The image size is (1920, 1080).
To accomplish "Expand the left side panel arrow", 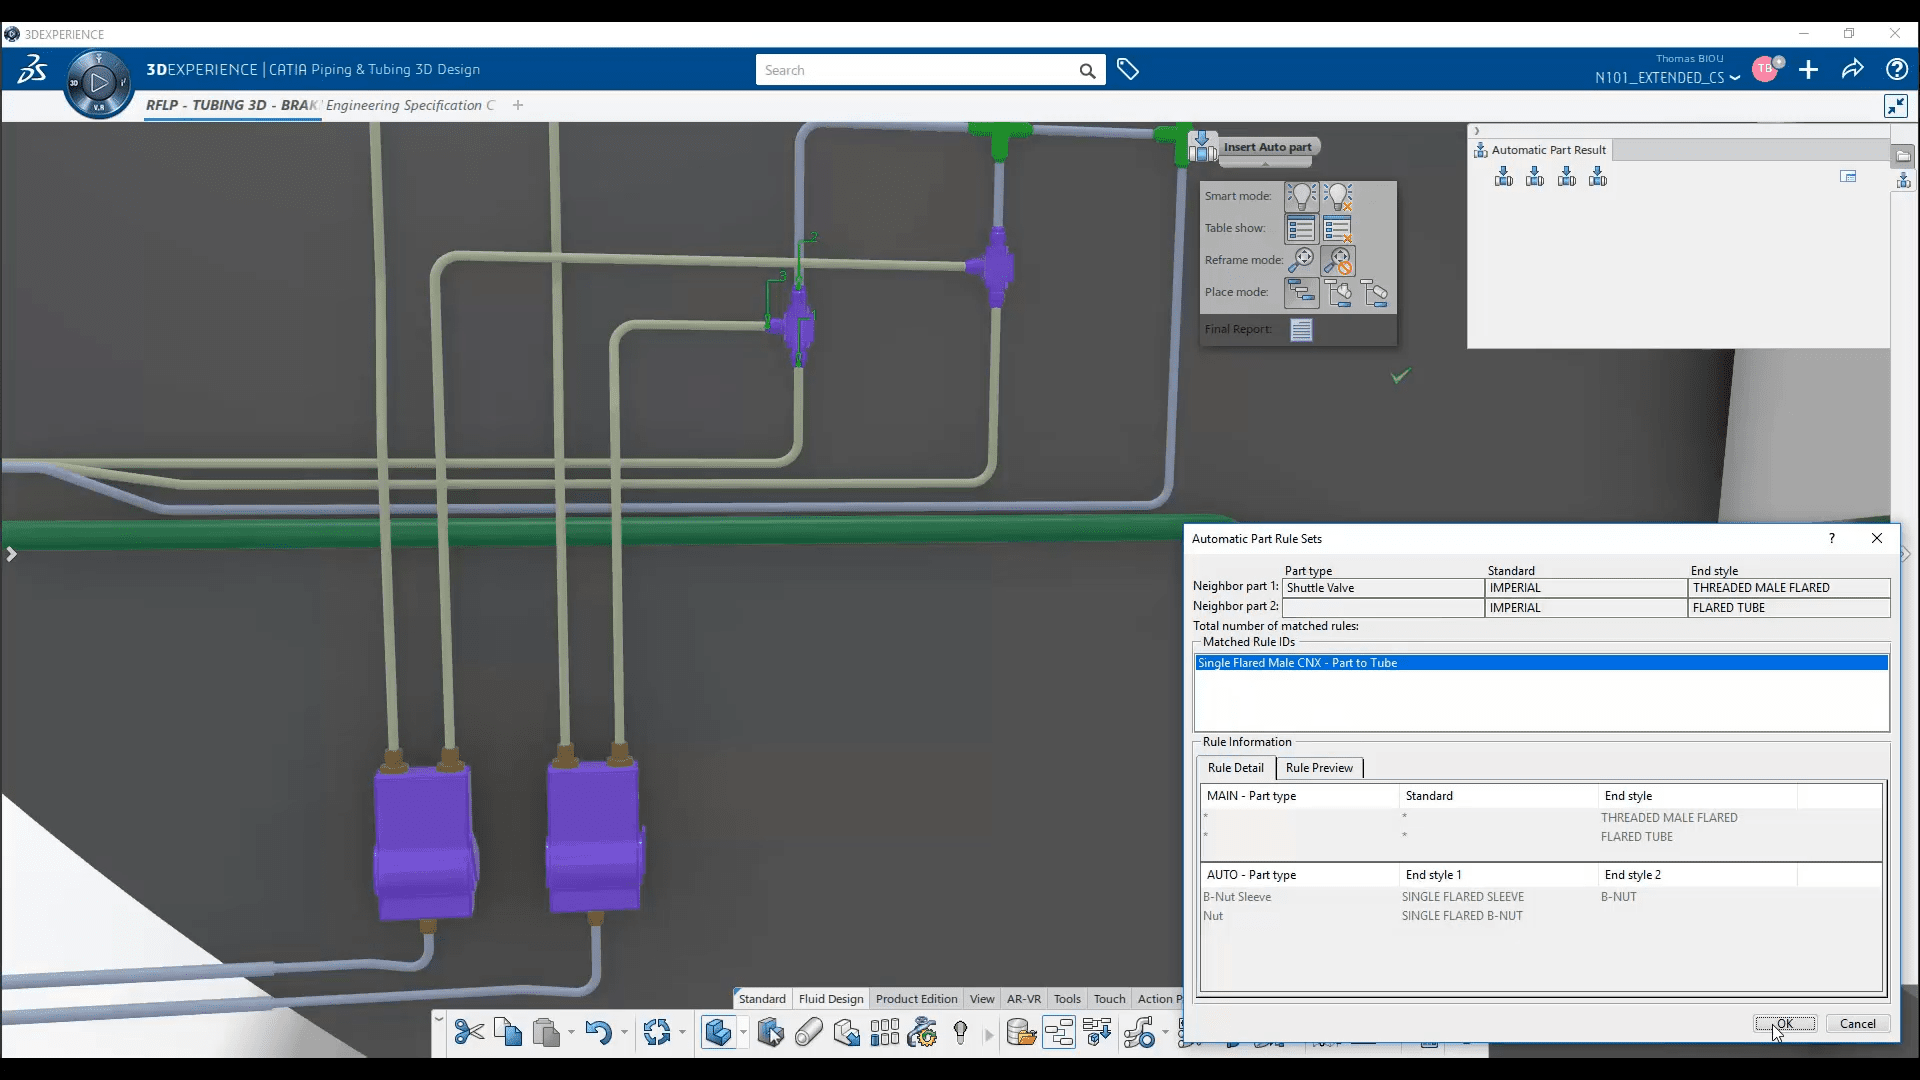I will (11, 554).
